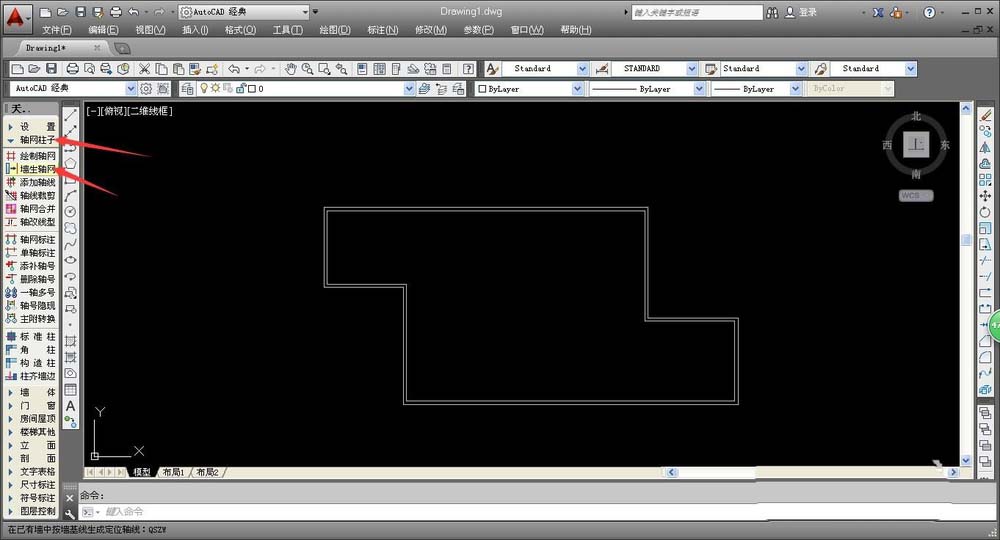Select the Circle draw tool
1000x540 pixels.
pos(71,212)
